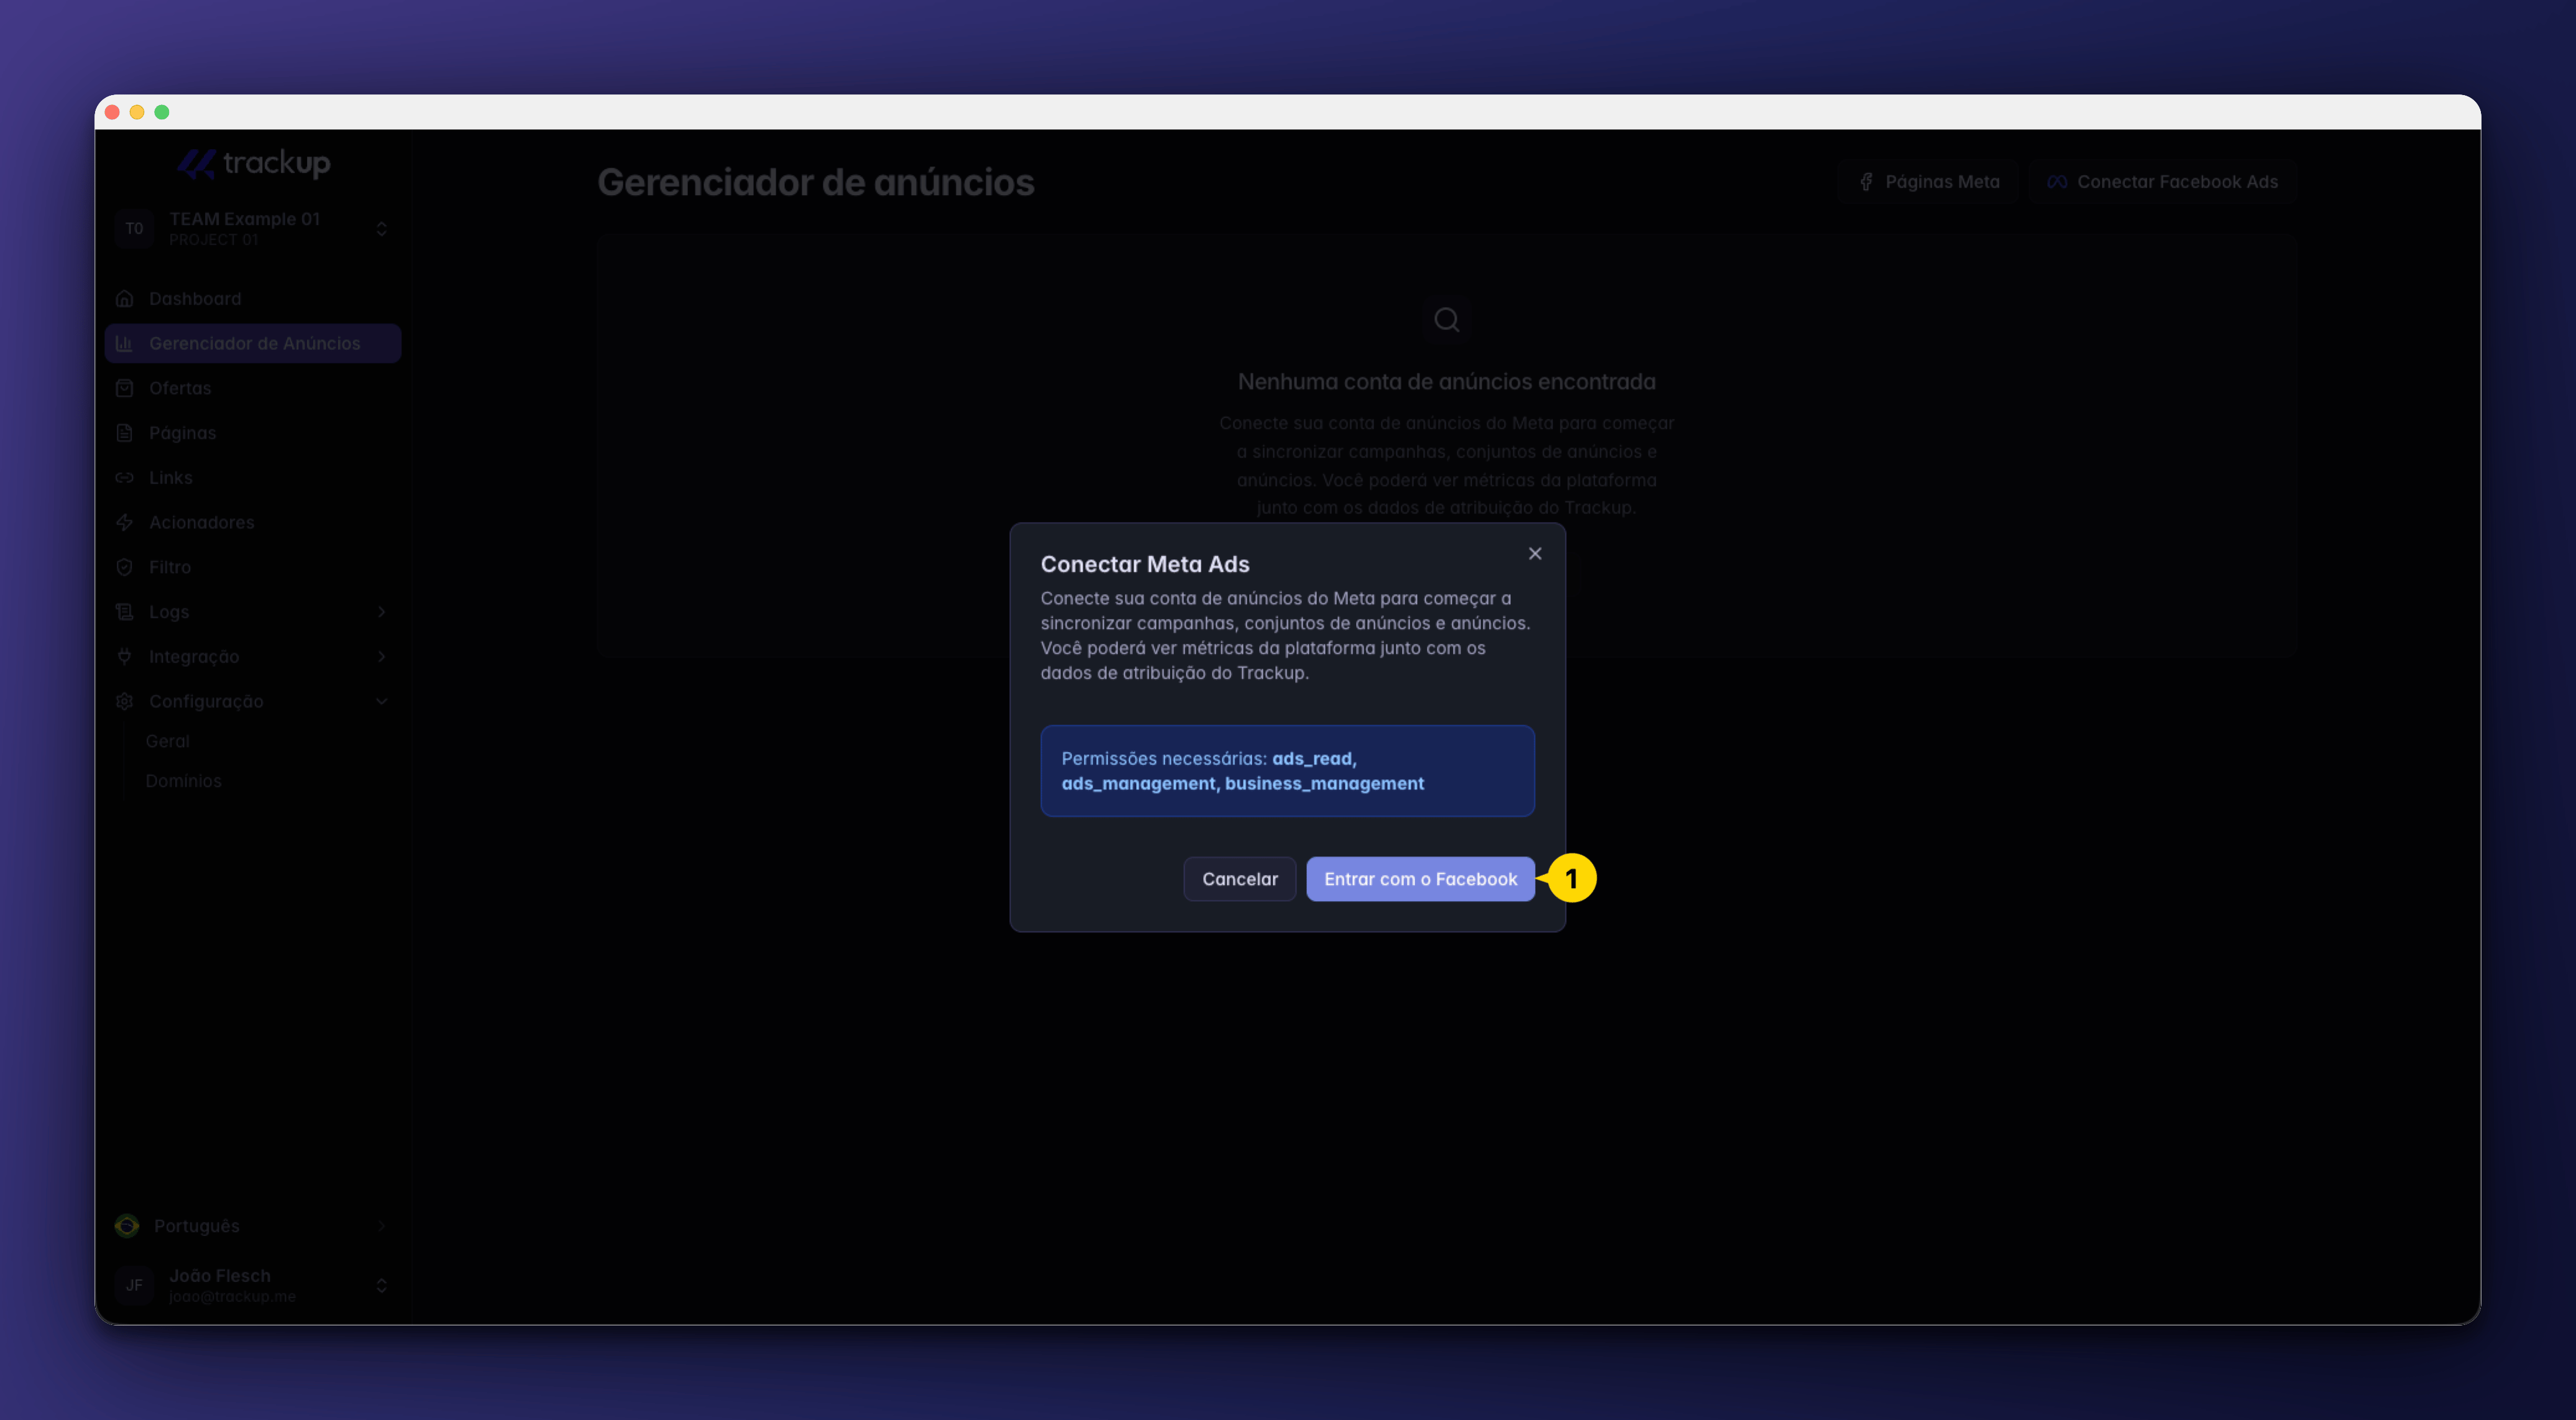This screenshot has width=2576, height=1420.
Task: Click the Logs scroll icon
Action: coord(125,612)
